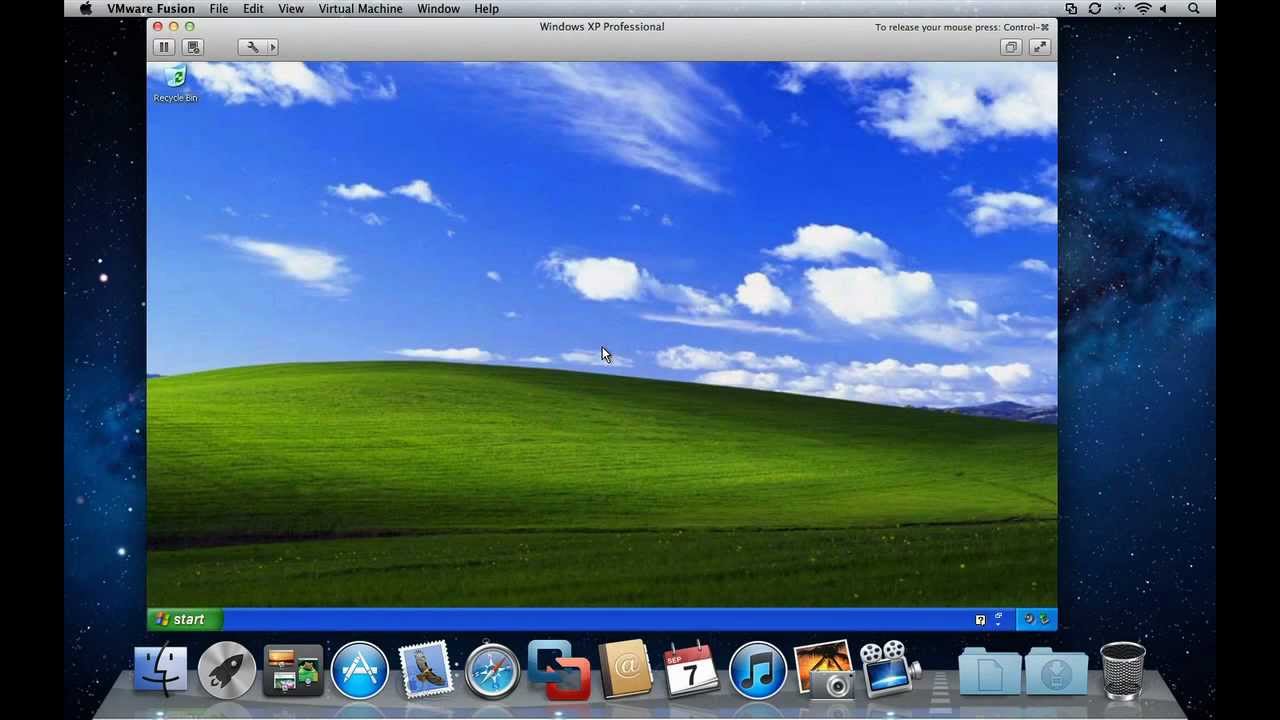
Task: Expand the arrow next to the wrench button
Action: (x=272, y=47)
